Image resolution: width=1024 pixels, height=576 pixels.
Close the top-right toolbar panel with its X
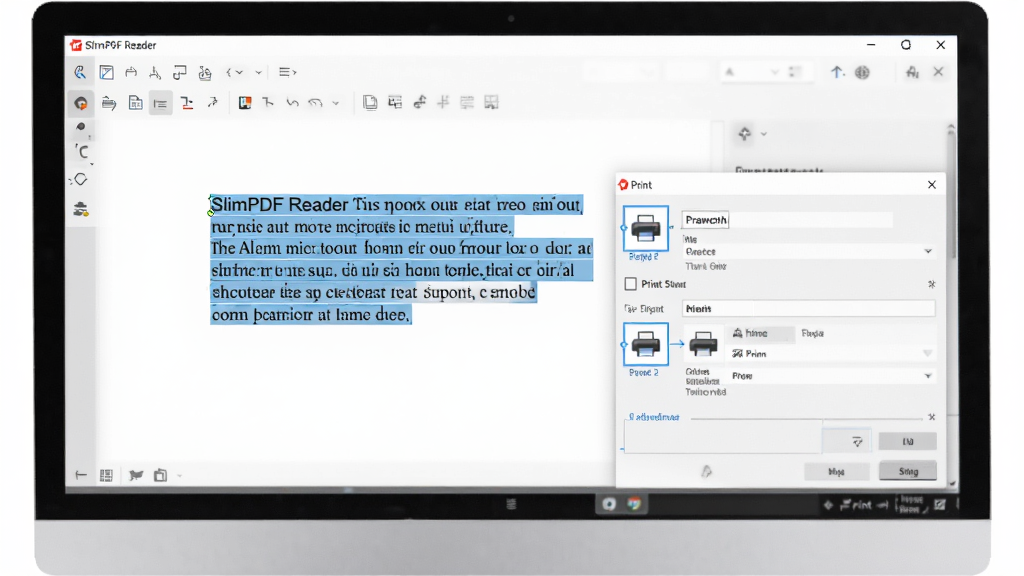tap(938, 72)
